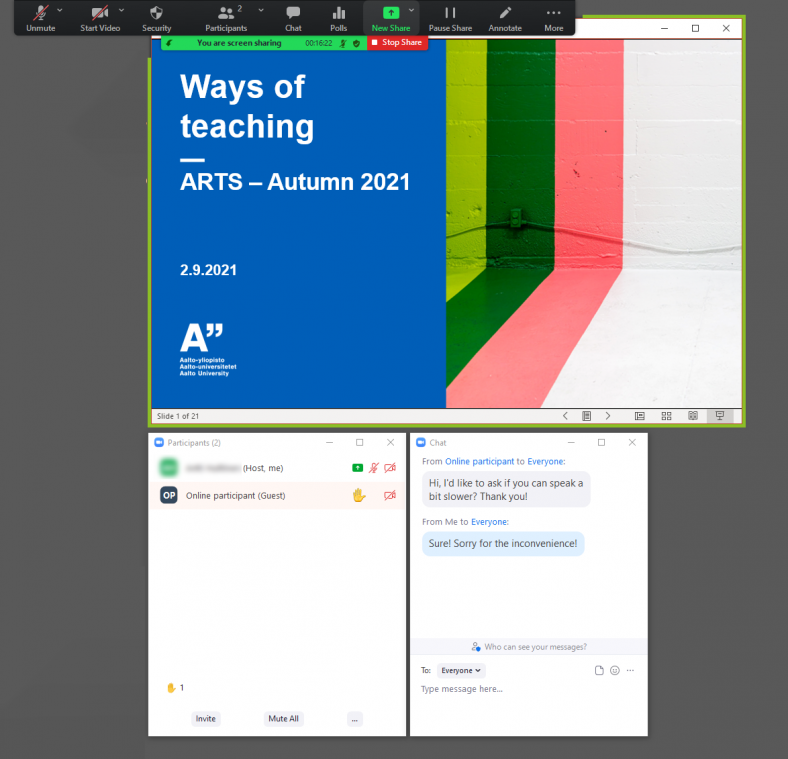
Task: Click the Annotate pencil tool
Action: (505, 17)
